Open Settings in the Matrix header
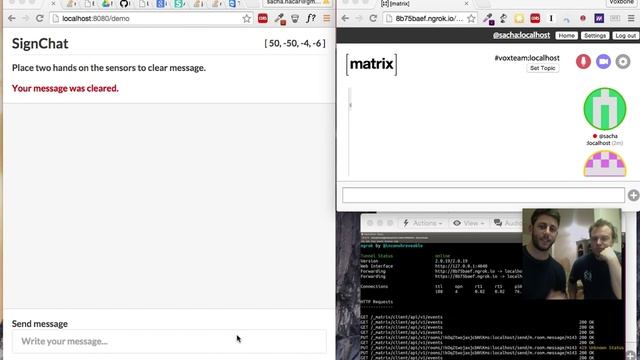 (595, 36)
